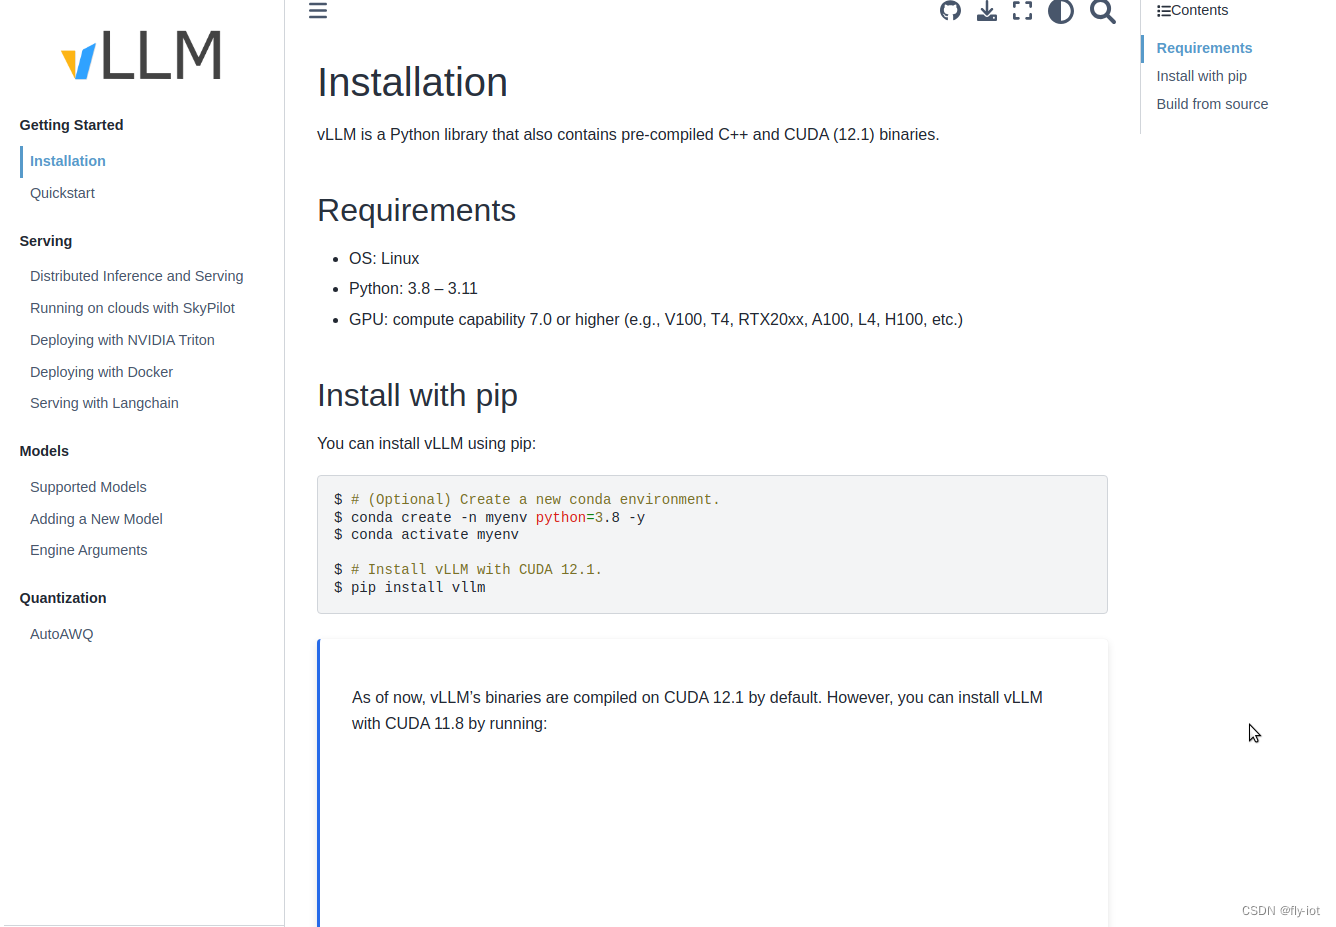
Task: Click the Requirements section heading
Action: (416, 210)
